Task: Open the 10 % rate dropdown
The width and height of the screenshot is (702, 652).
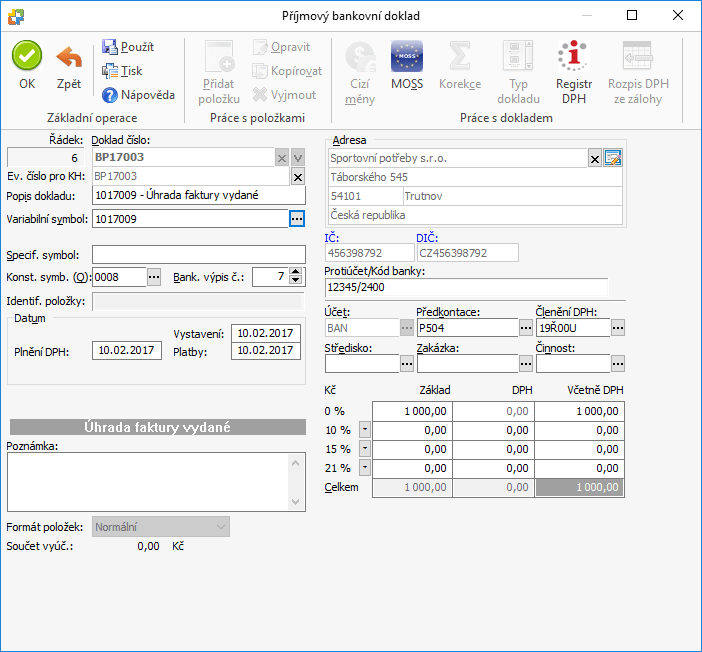Action: click(364, 429)
